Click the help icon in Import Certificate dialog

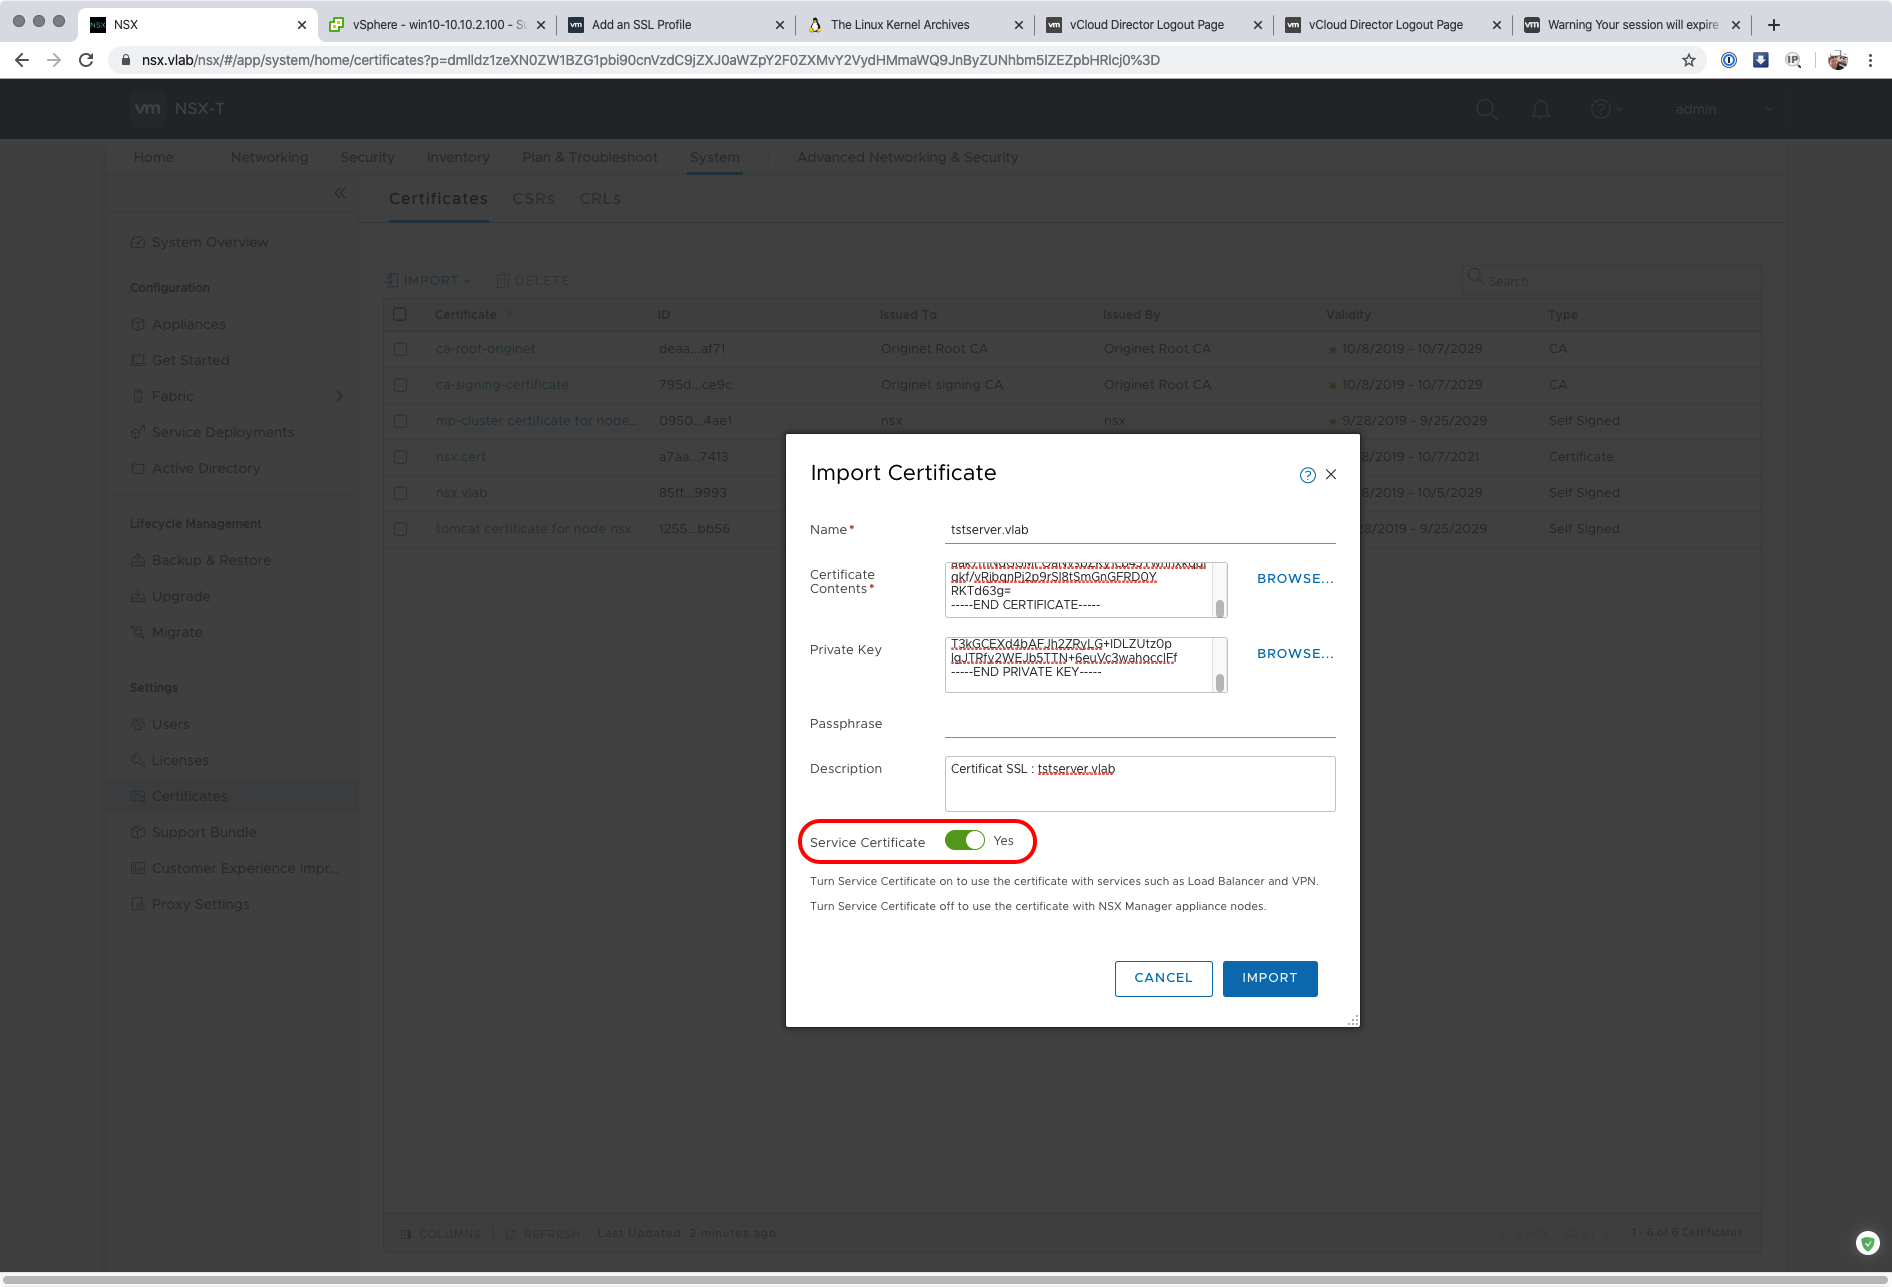(x=1307, y=475)
